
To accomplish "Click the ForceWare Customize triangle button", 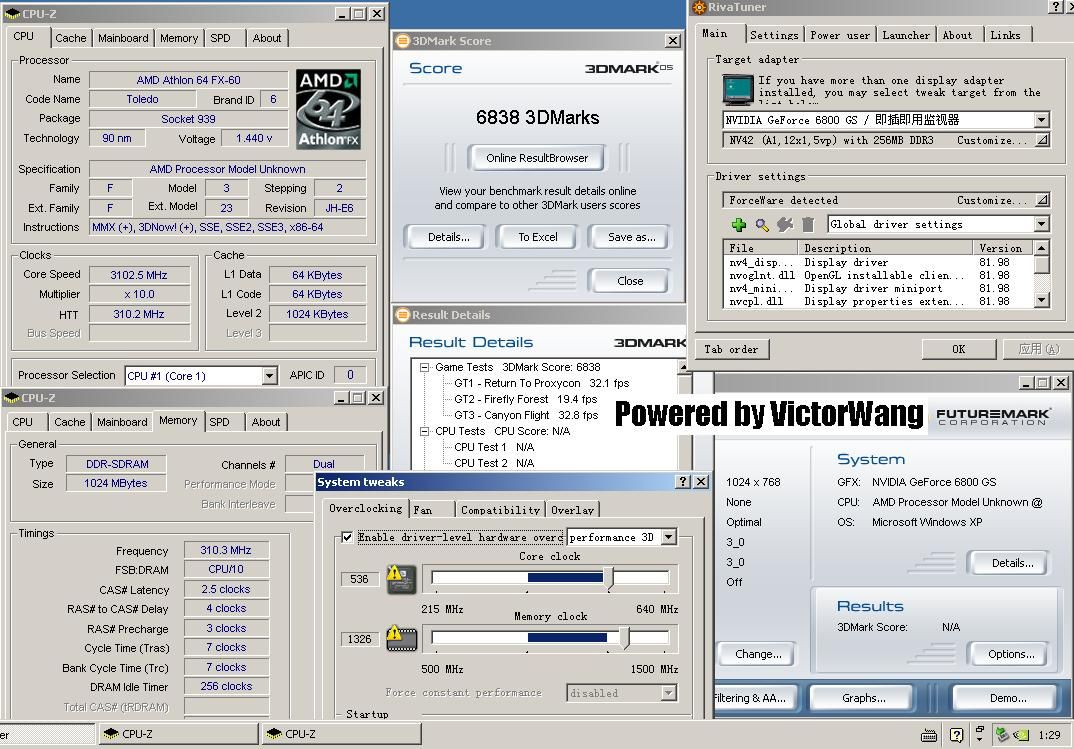I will pyautogui.click(x=1041, y=200).
